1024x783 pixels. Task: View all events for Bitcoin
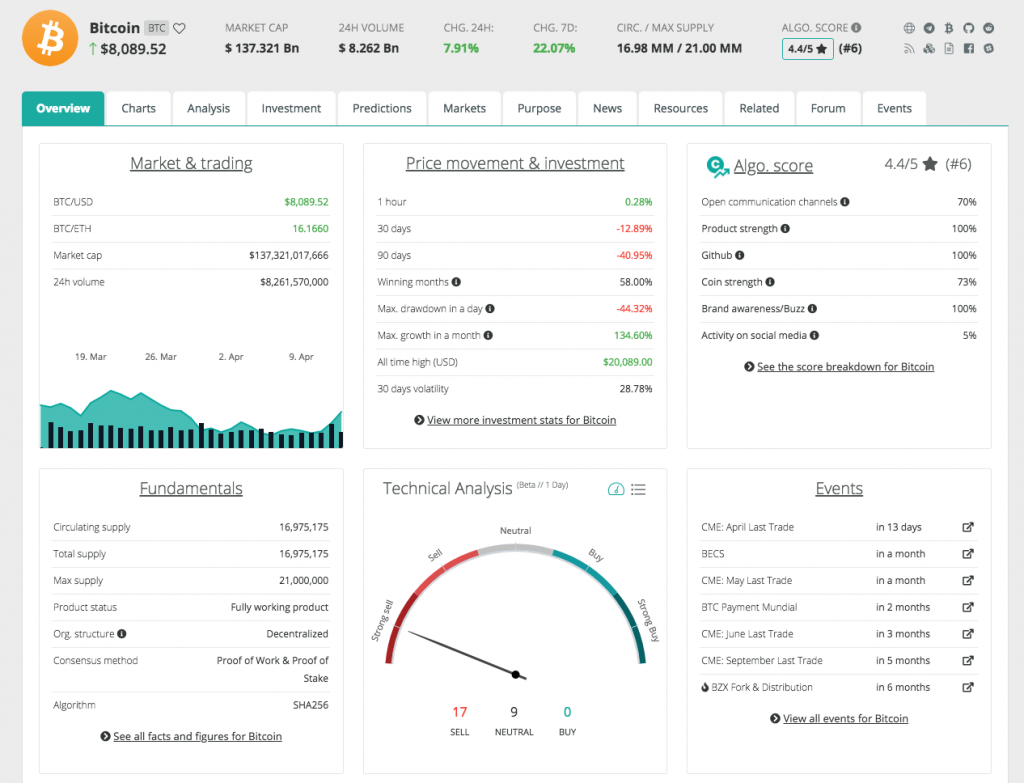pos(845,718)
